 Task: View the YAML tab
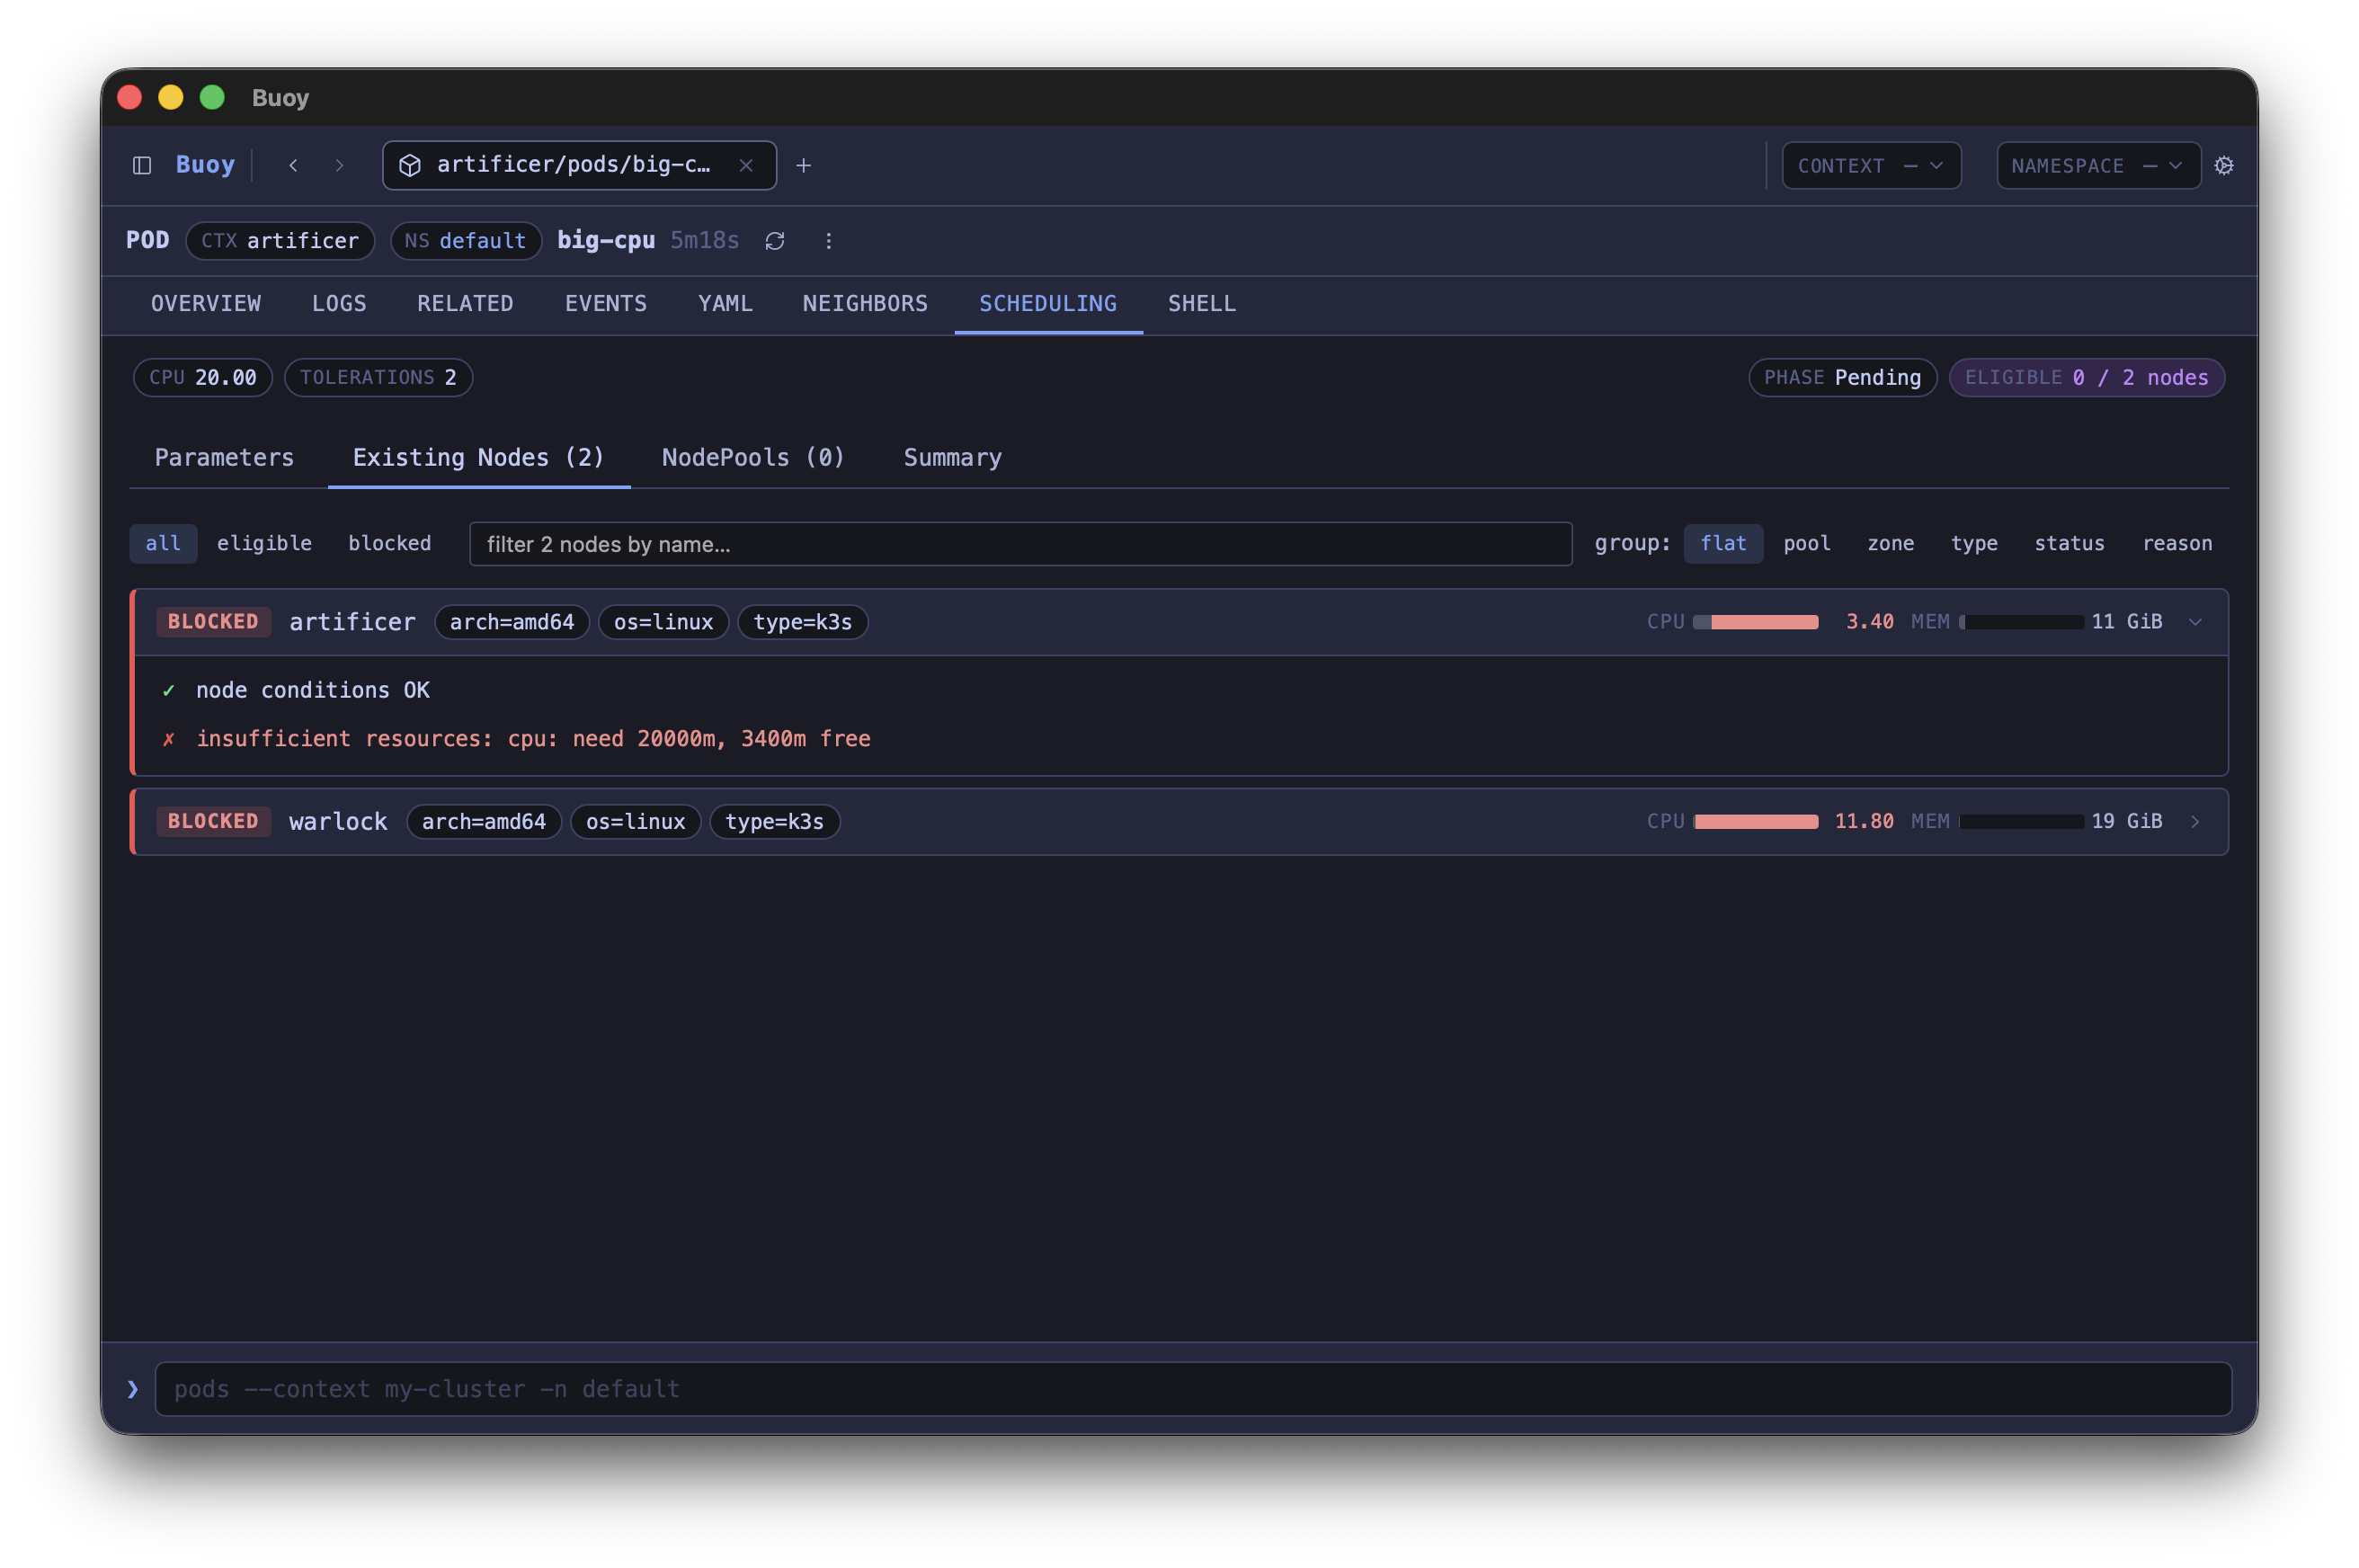[725, 303]
